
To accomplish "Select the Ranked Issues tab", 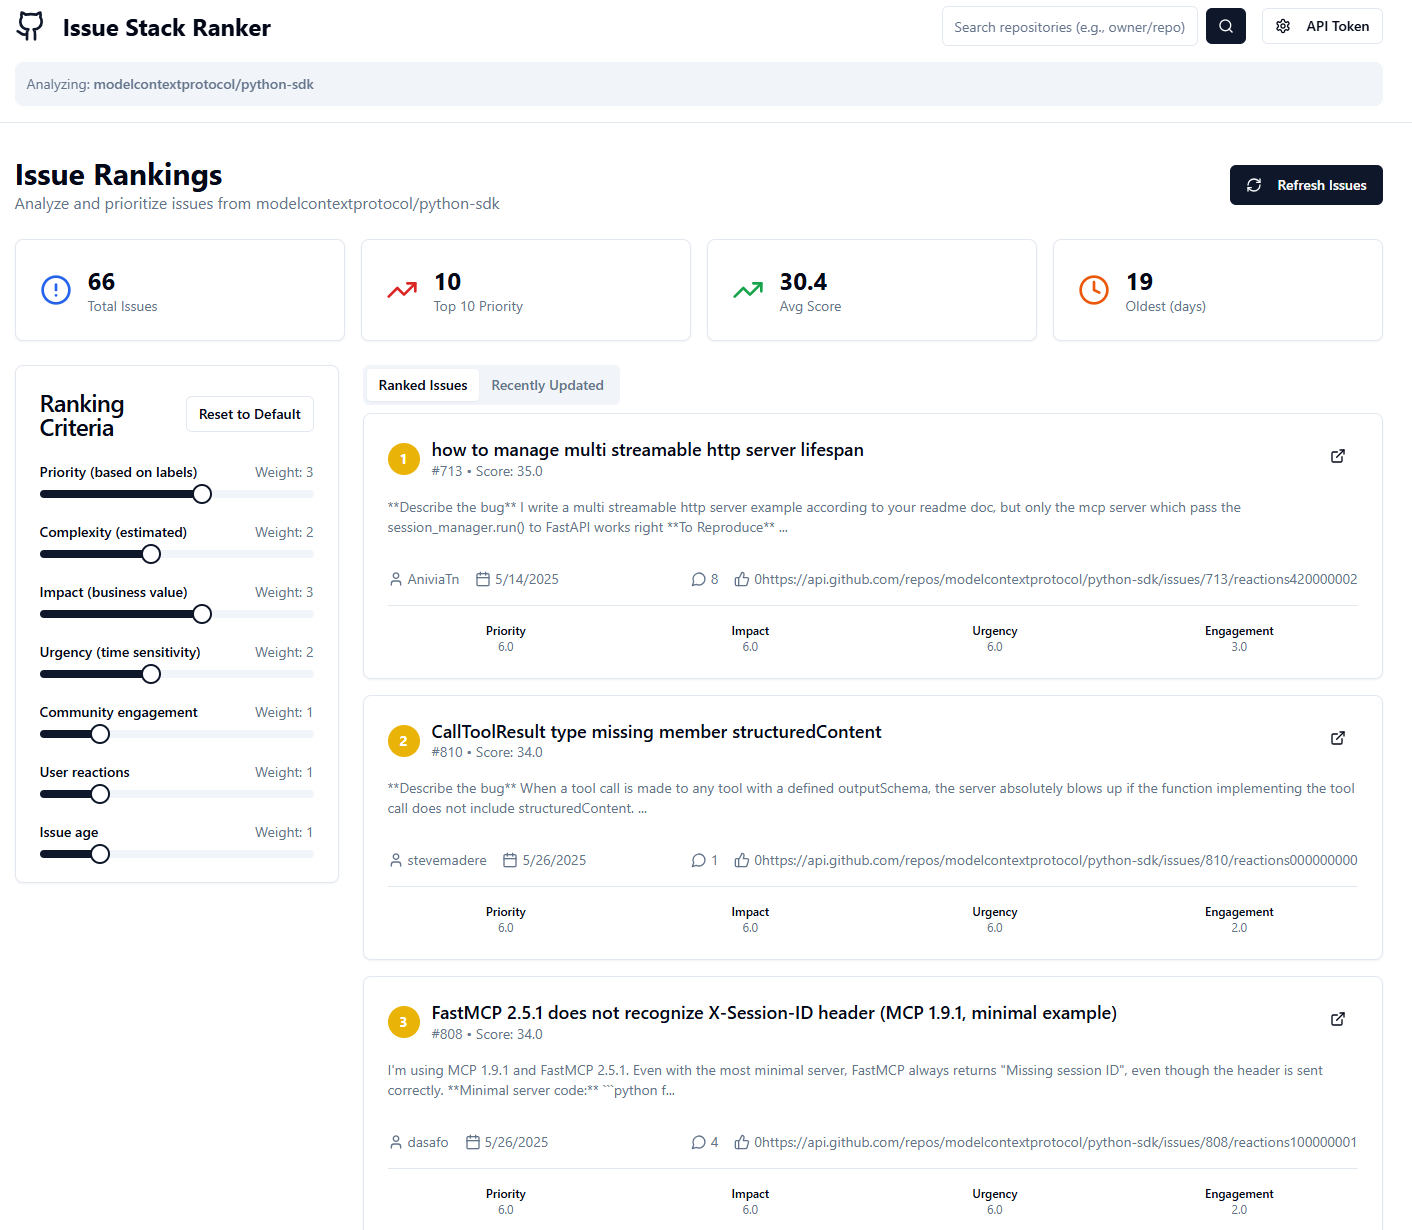I will 423,386.
